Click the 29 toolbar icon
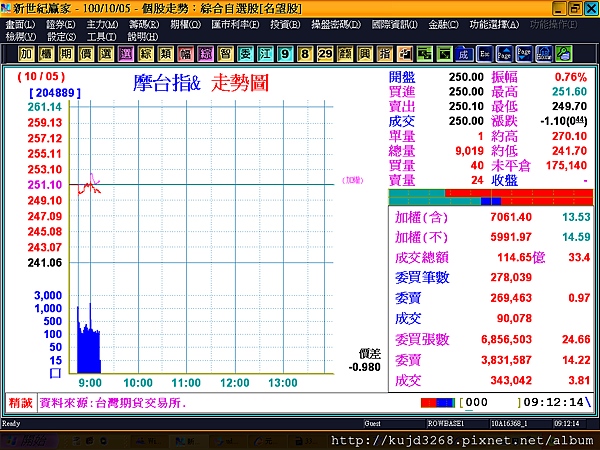Image resolution: width=600 pixels, height=450 pixels. click(x=325, y=54)
